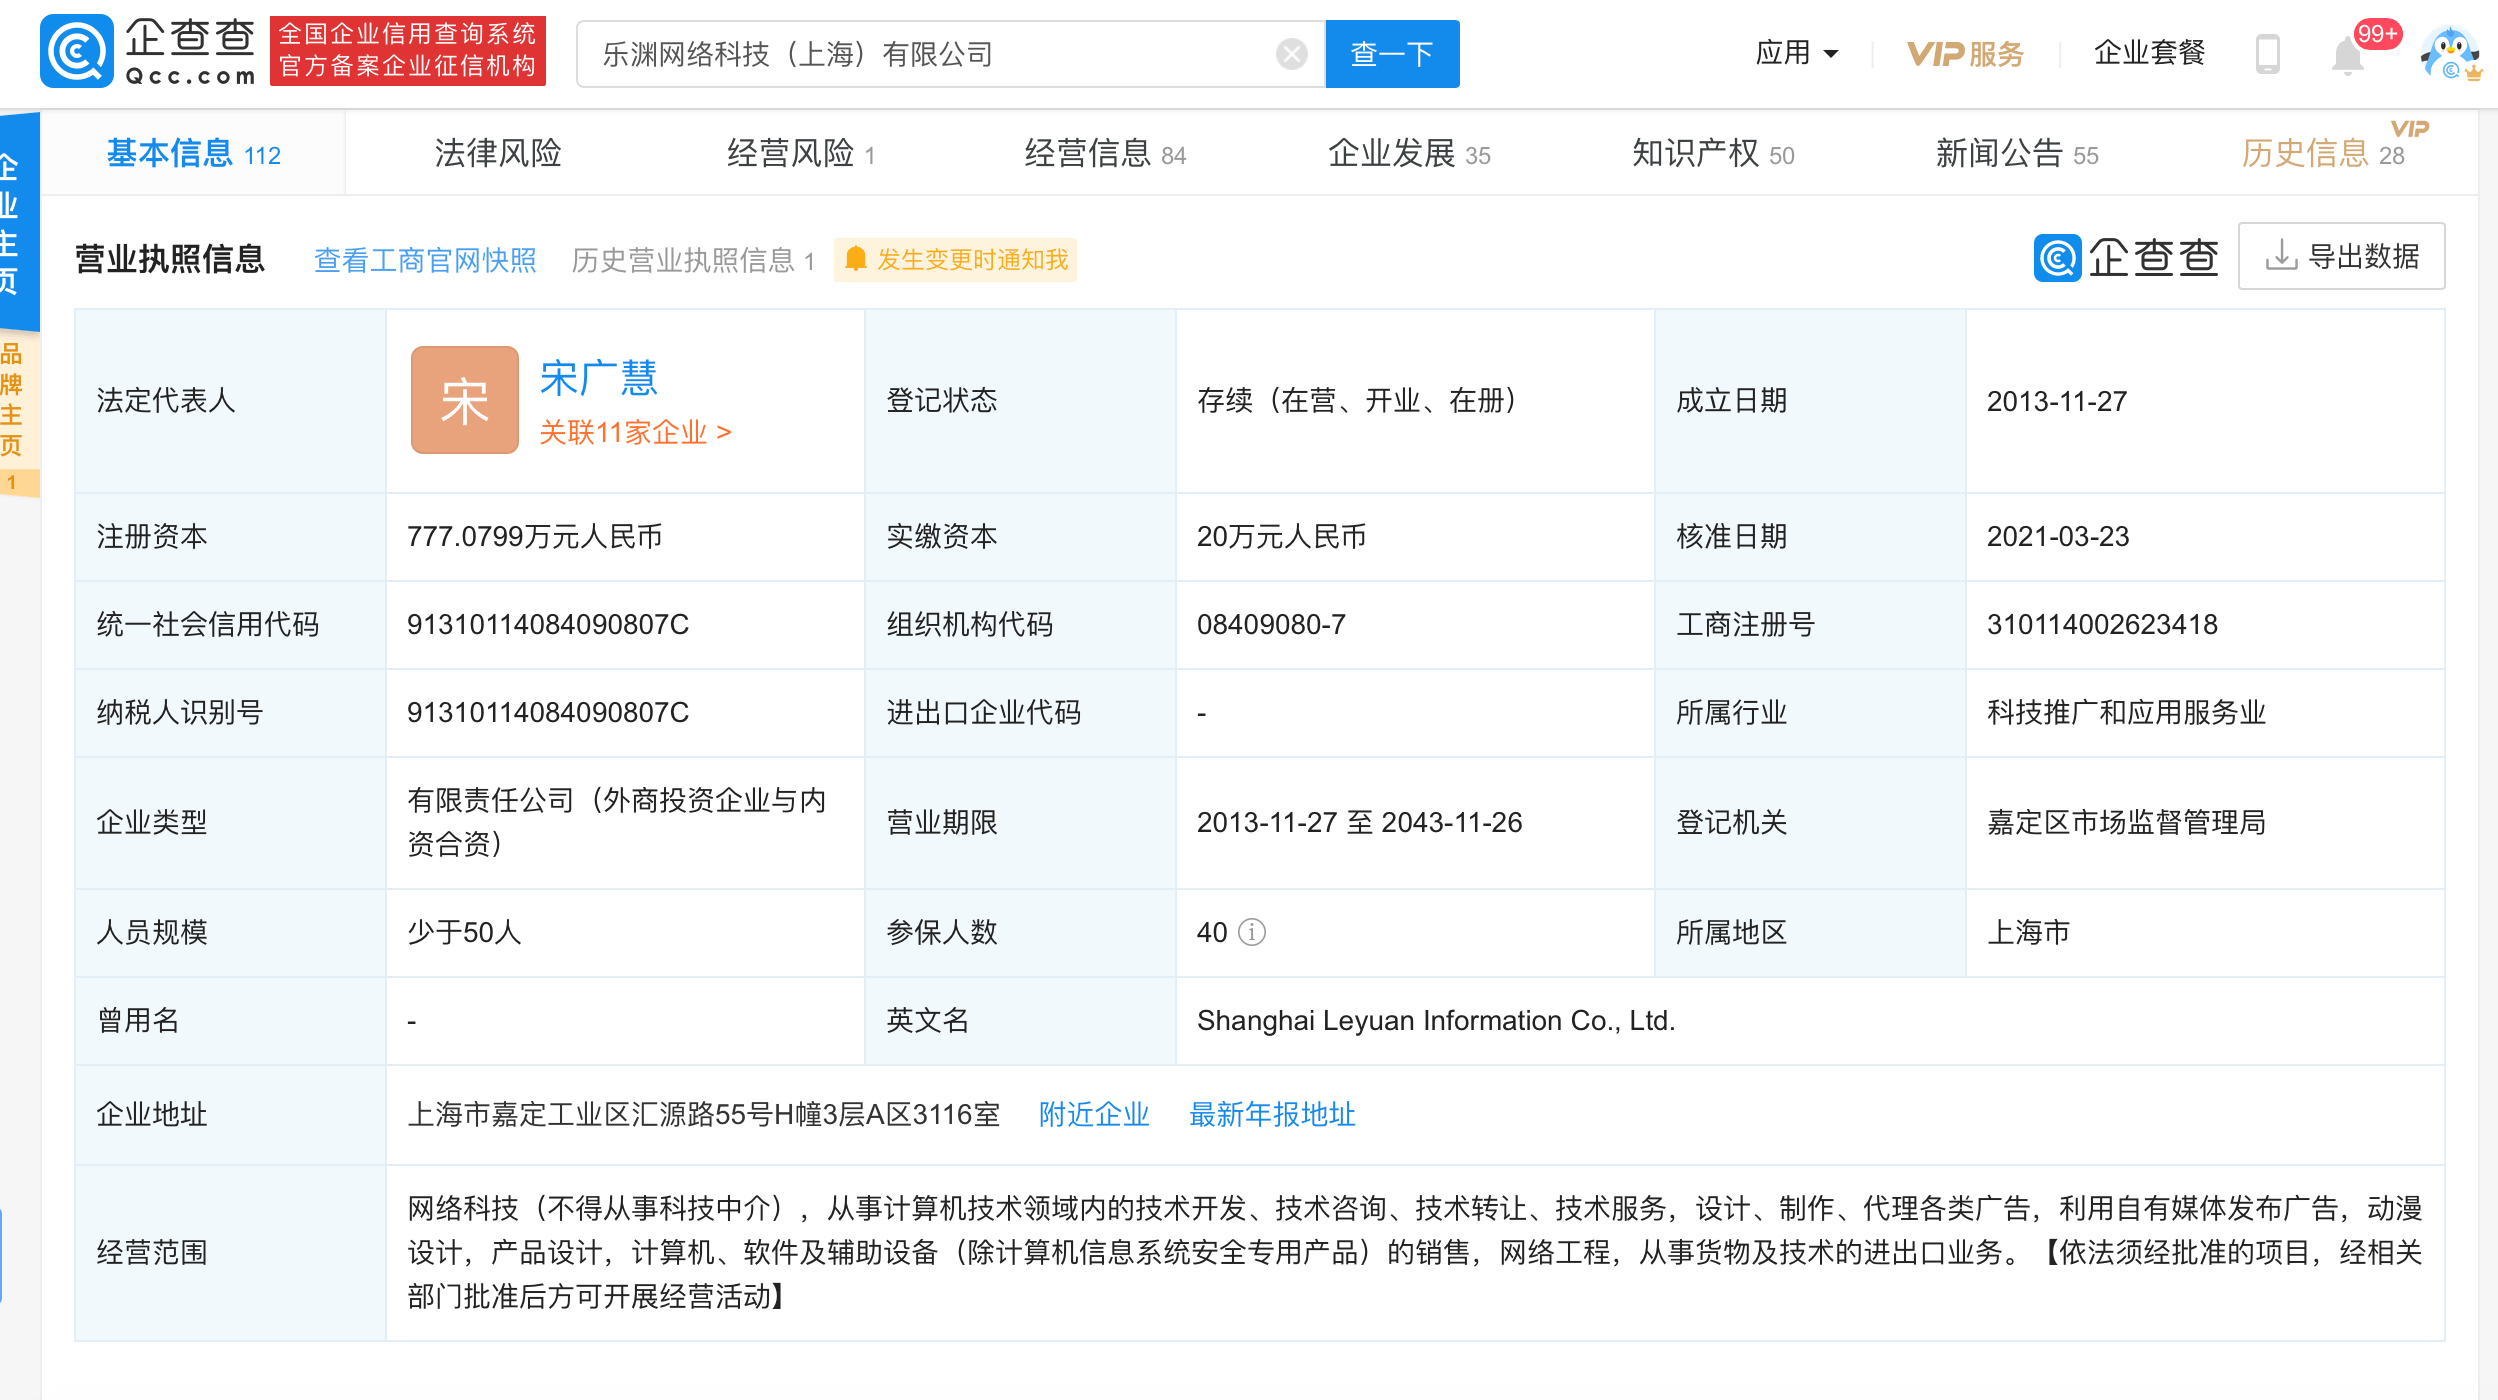Select the 所属地区 上海市 value
The width and height of the screenshot is (2498, 1400).
(x=2028, y=932)
